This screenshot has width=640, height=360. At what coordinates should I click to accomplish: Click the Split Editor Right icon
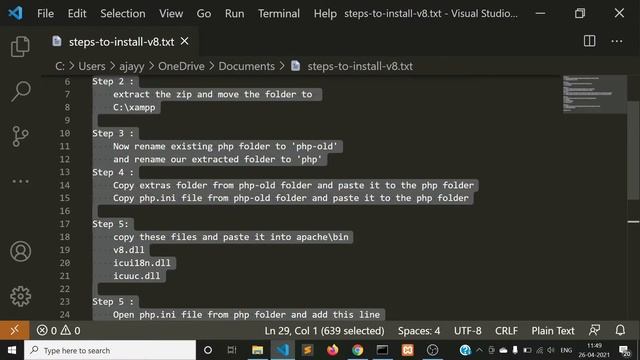(589, 41)
